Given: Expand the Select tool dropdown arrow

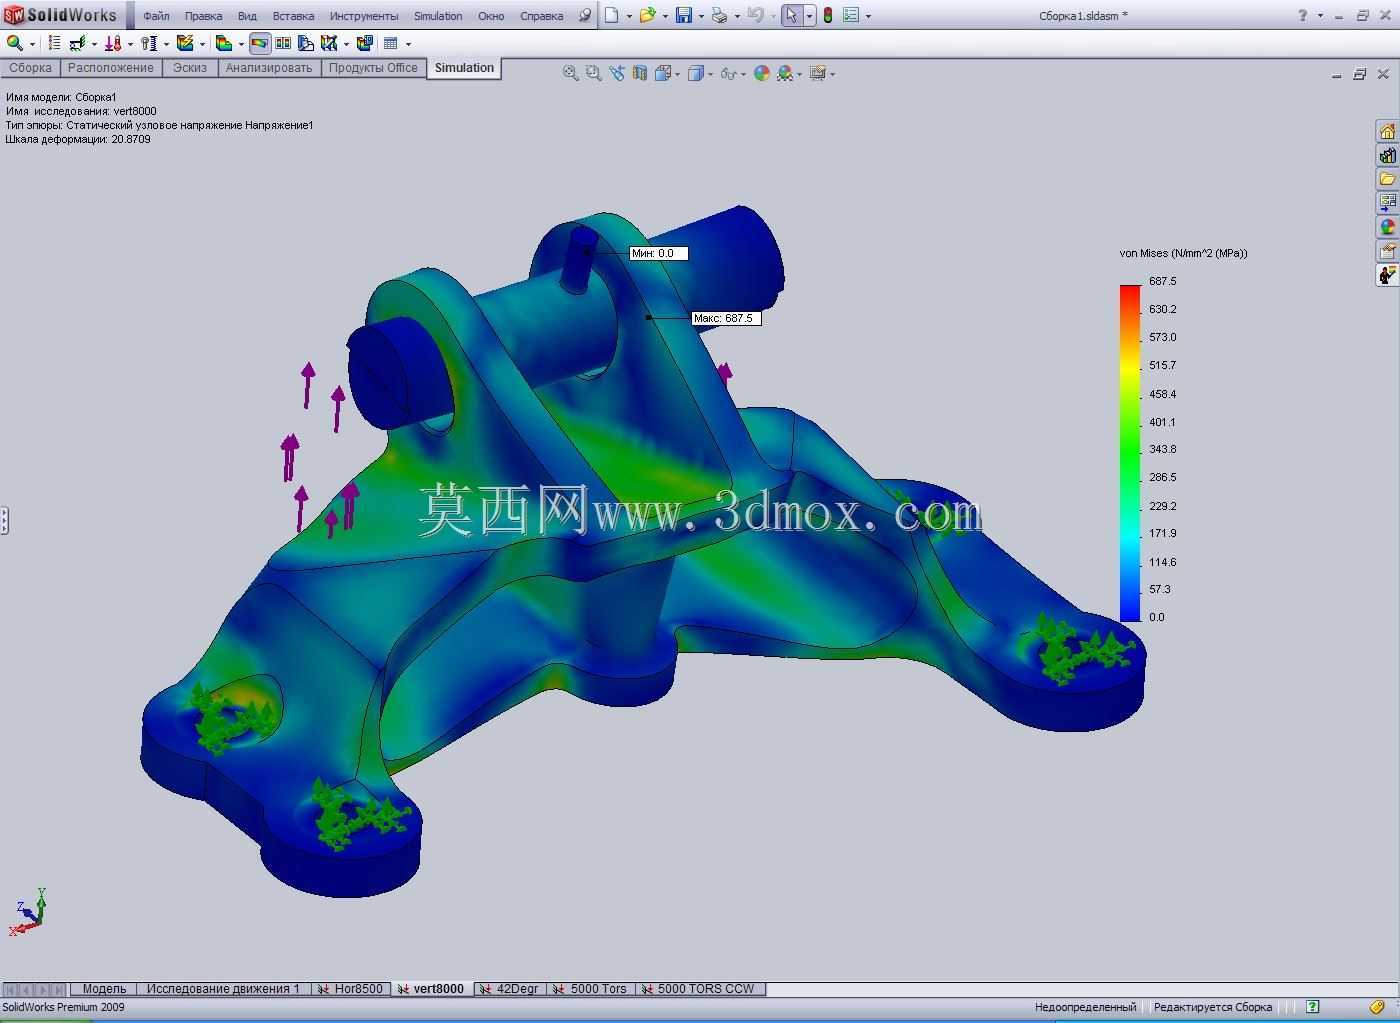Looking at the screenshot, I should [809, 16].
